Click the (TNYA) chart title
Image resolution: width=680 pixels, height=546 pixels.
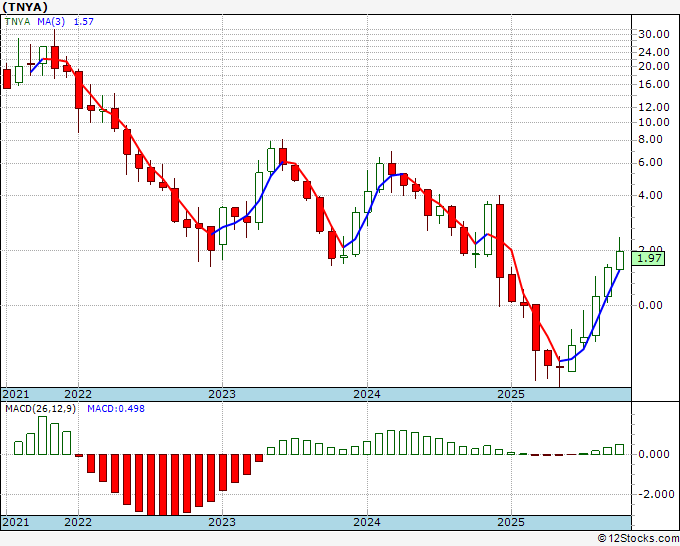tap(25, 7)
